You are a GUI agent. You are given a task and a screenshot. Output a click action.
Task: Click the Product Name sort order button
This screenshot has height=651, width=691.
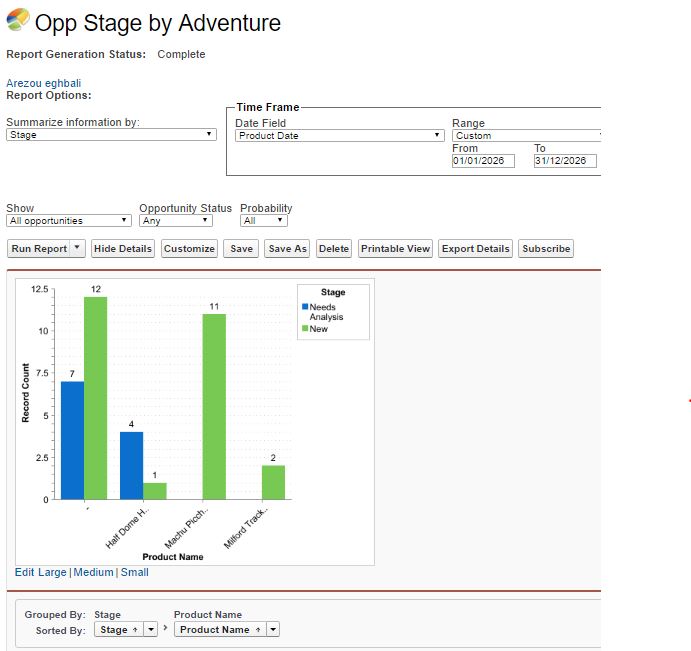click(220, 629)
